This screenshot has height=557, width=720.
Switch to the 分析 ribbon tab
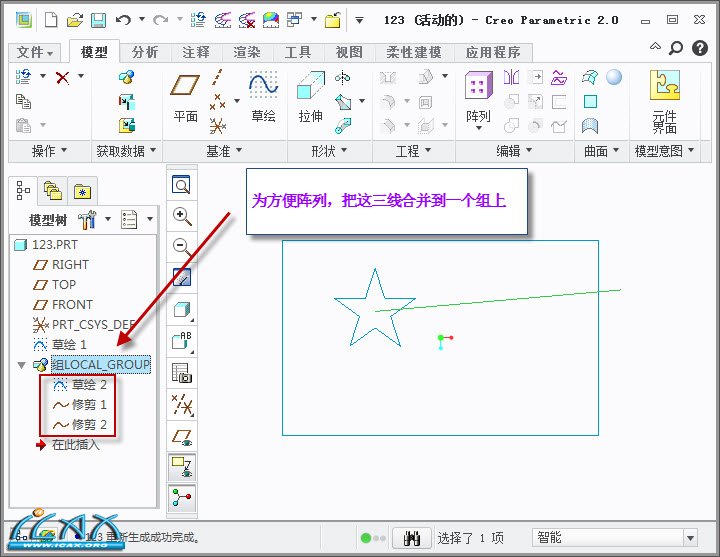[144, 53]
